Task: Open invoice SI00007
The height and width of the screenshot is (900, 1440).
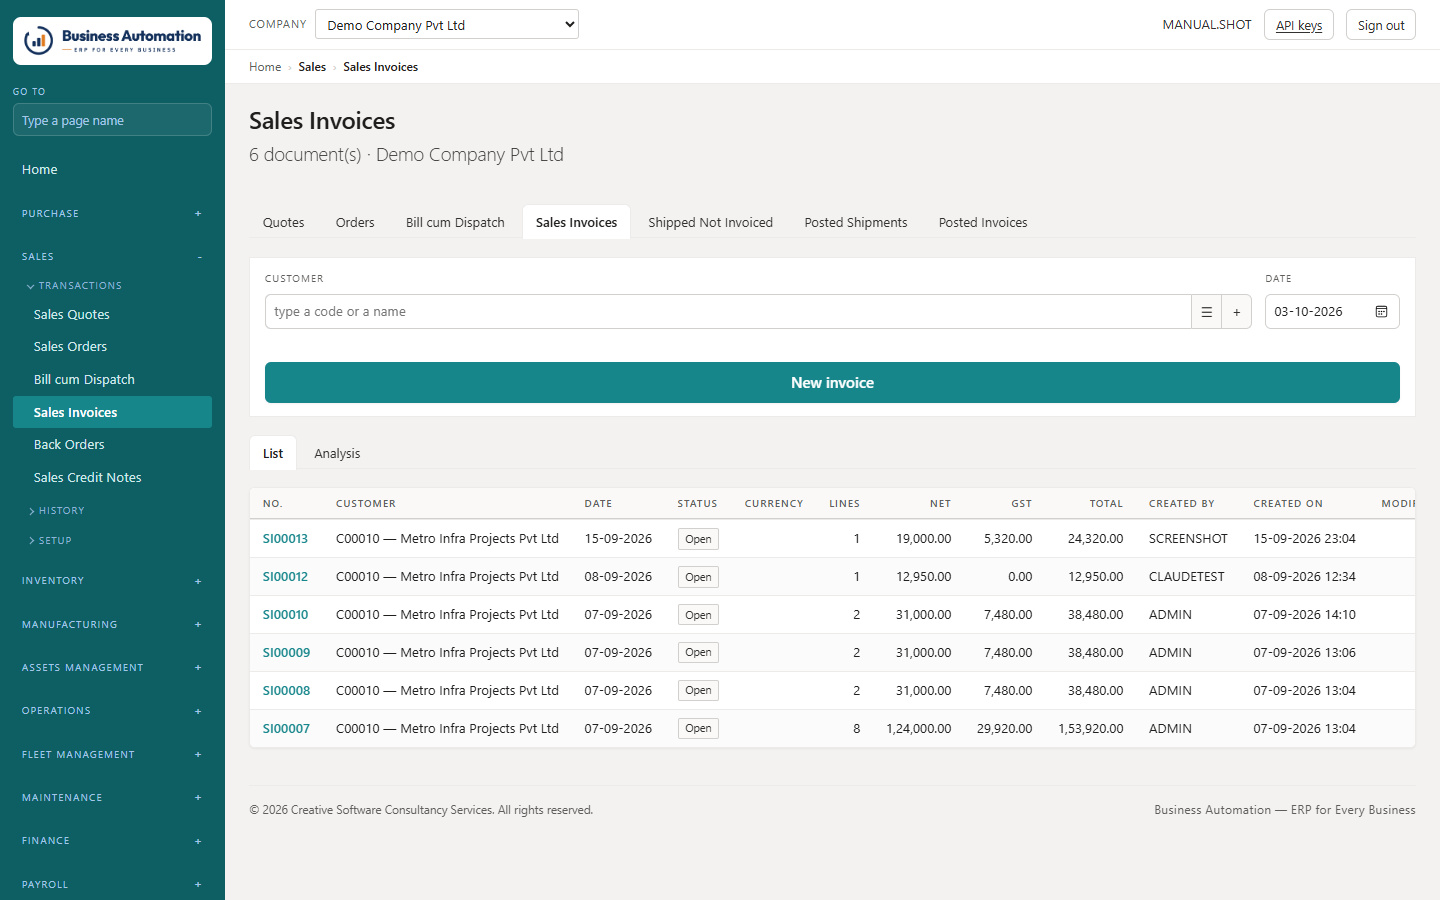Action: tap(286, 729)
